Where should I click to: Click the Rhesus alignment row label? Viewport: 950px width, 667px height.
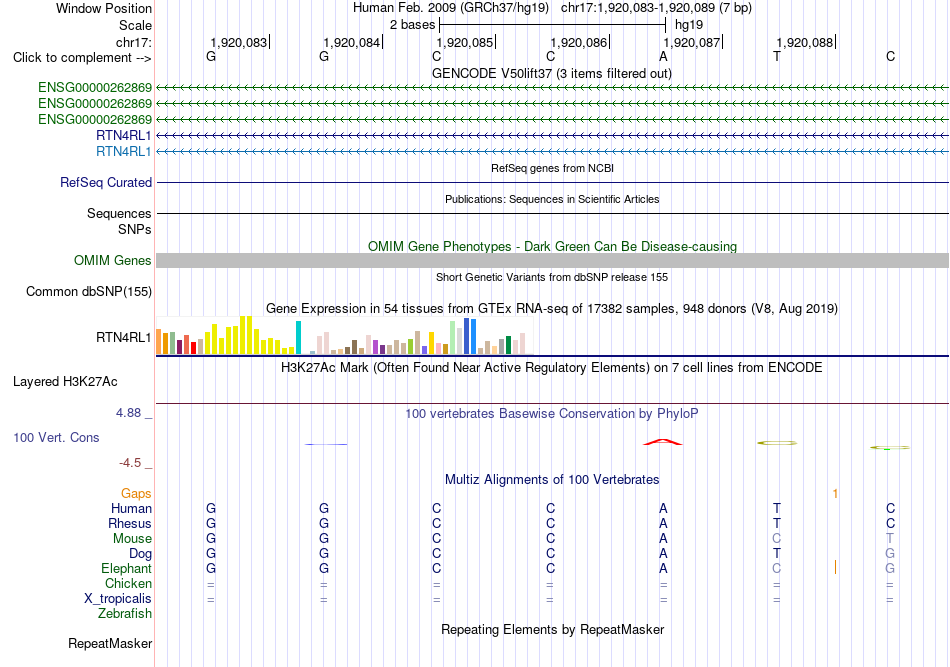pos(130,523)
